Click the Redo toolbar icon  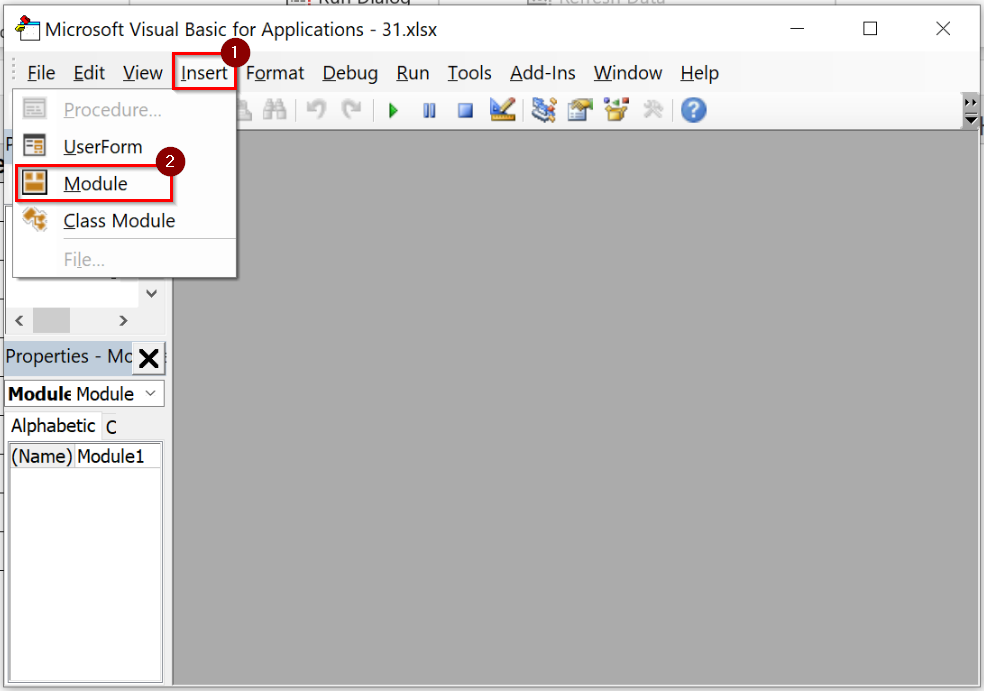coord(351,110)
